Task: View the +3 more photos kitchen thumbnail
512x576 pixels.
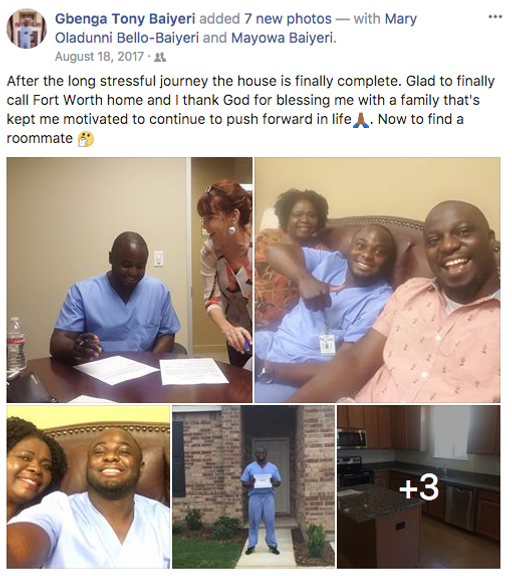Action: [419, 487]
